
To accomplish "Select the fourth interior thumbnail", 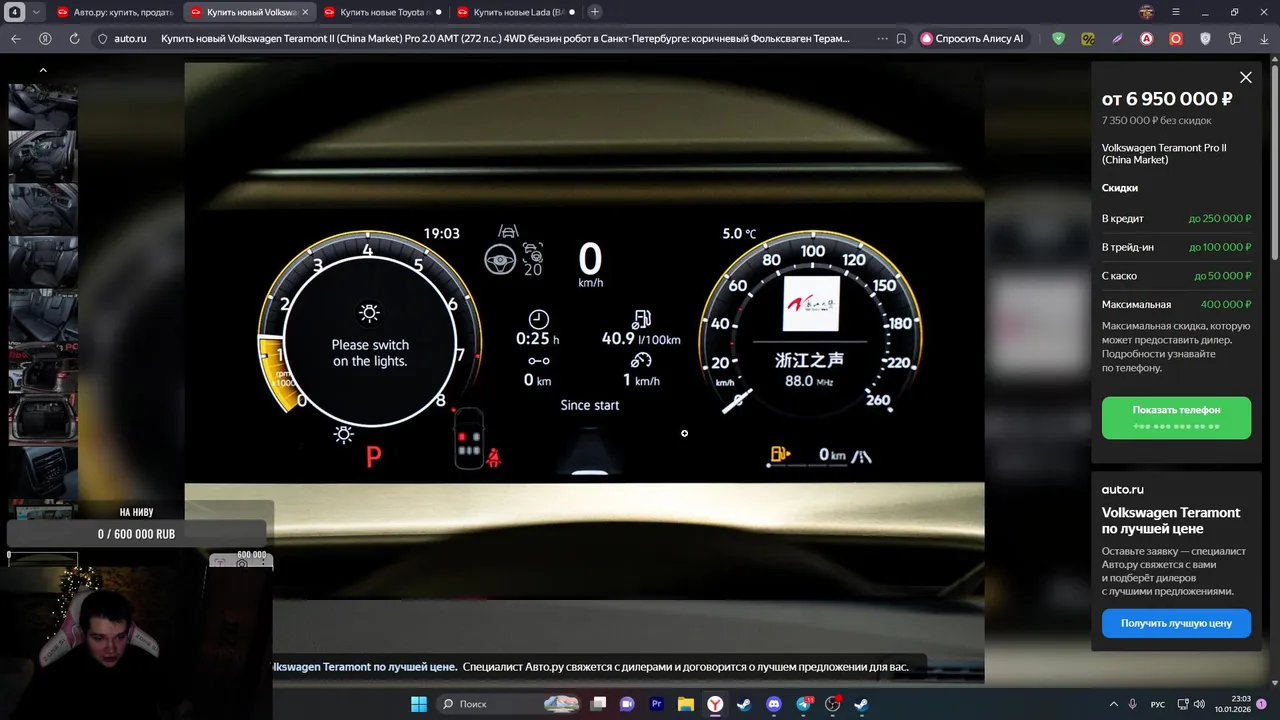I will tap(43, 261).
